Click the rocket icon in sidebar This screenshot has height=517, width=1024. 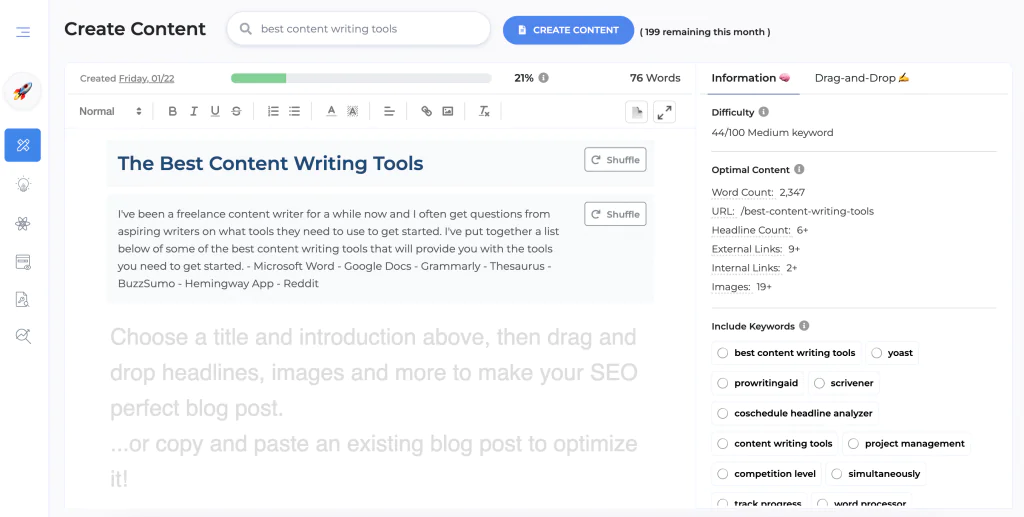pyautogui.click(x=23, y=91)
